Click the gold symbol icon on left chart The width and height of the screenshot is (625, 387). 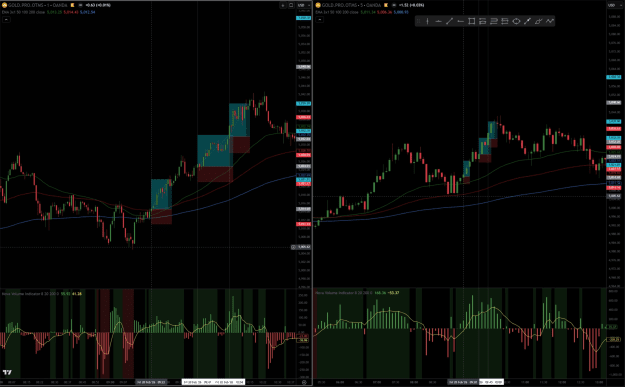pos(4,5)
